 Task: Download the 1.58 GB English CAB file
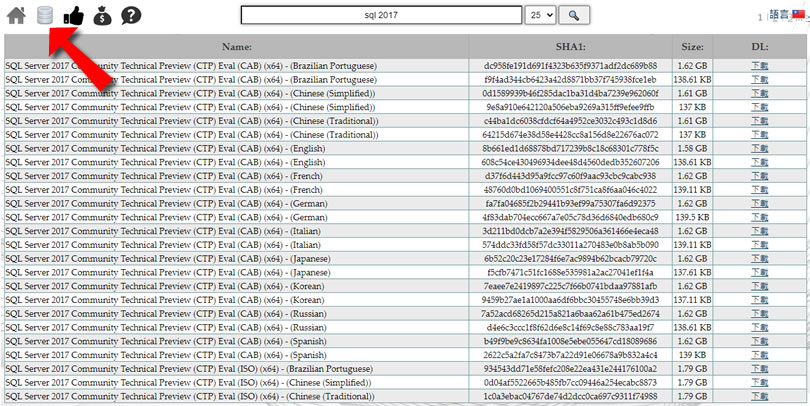tap(759, 148)
